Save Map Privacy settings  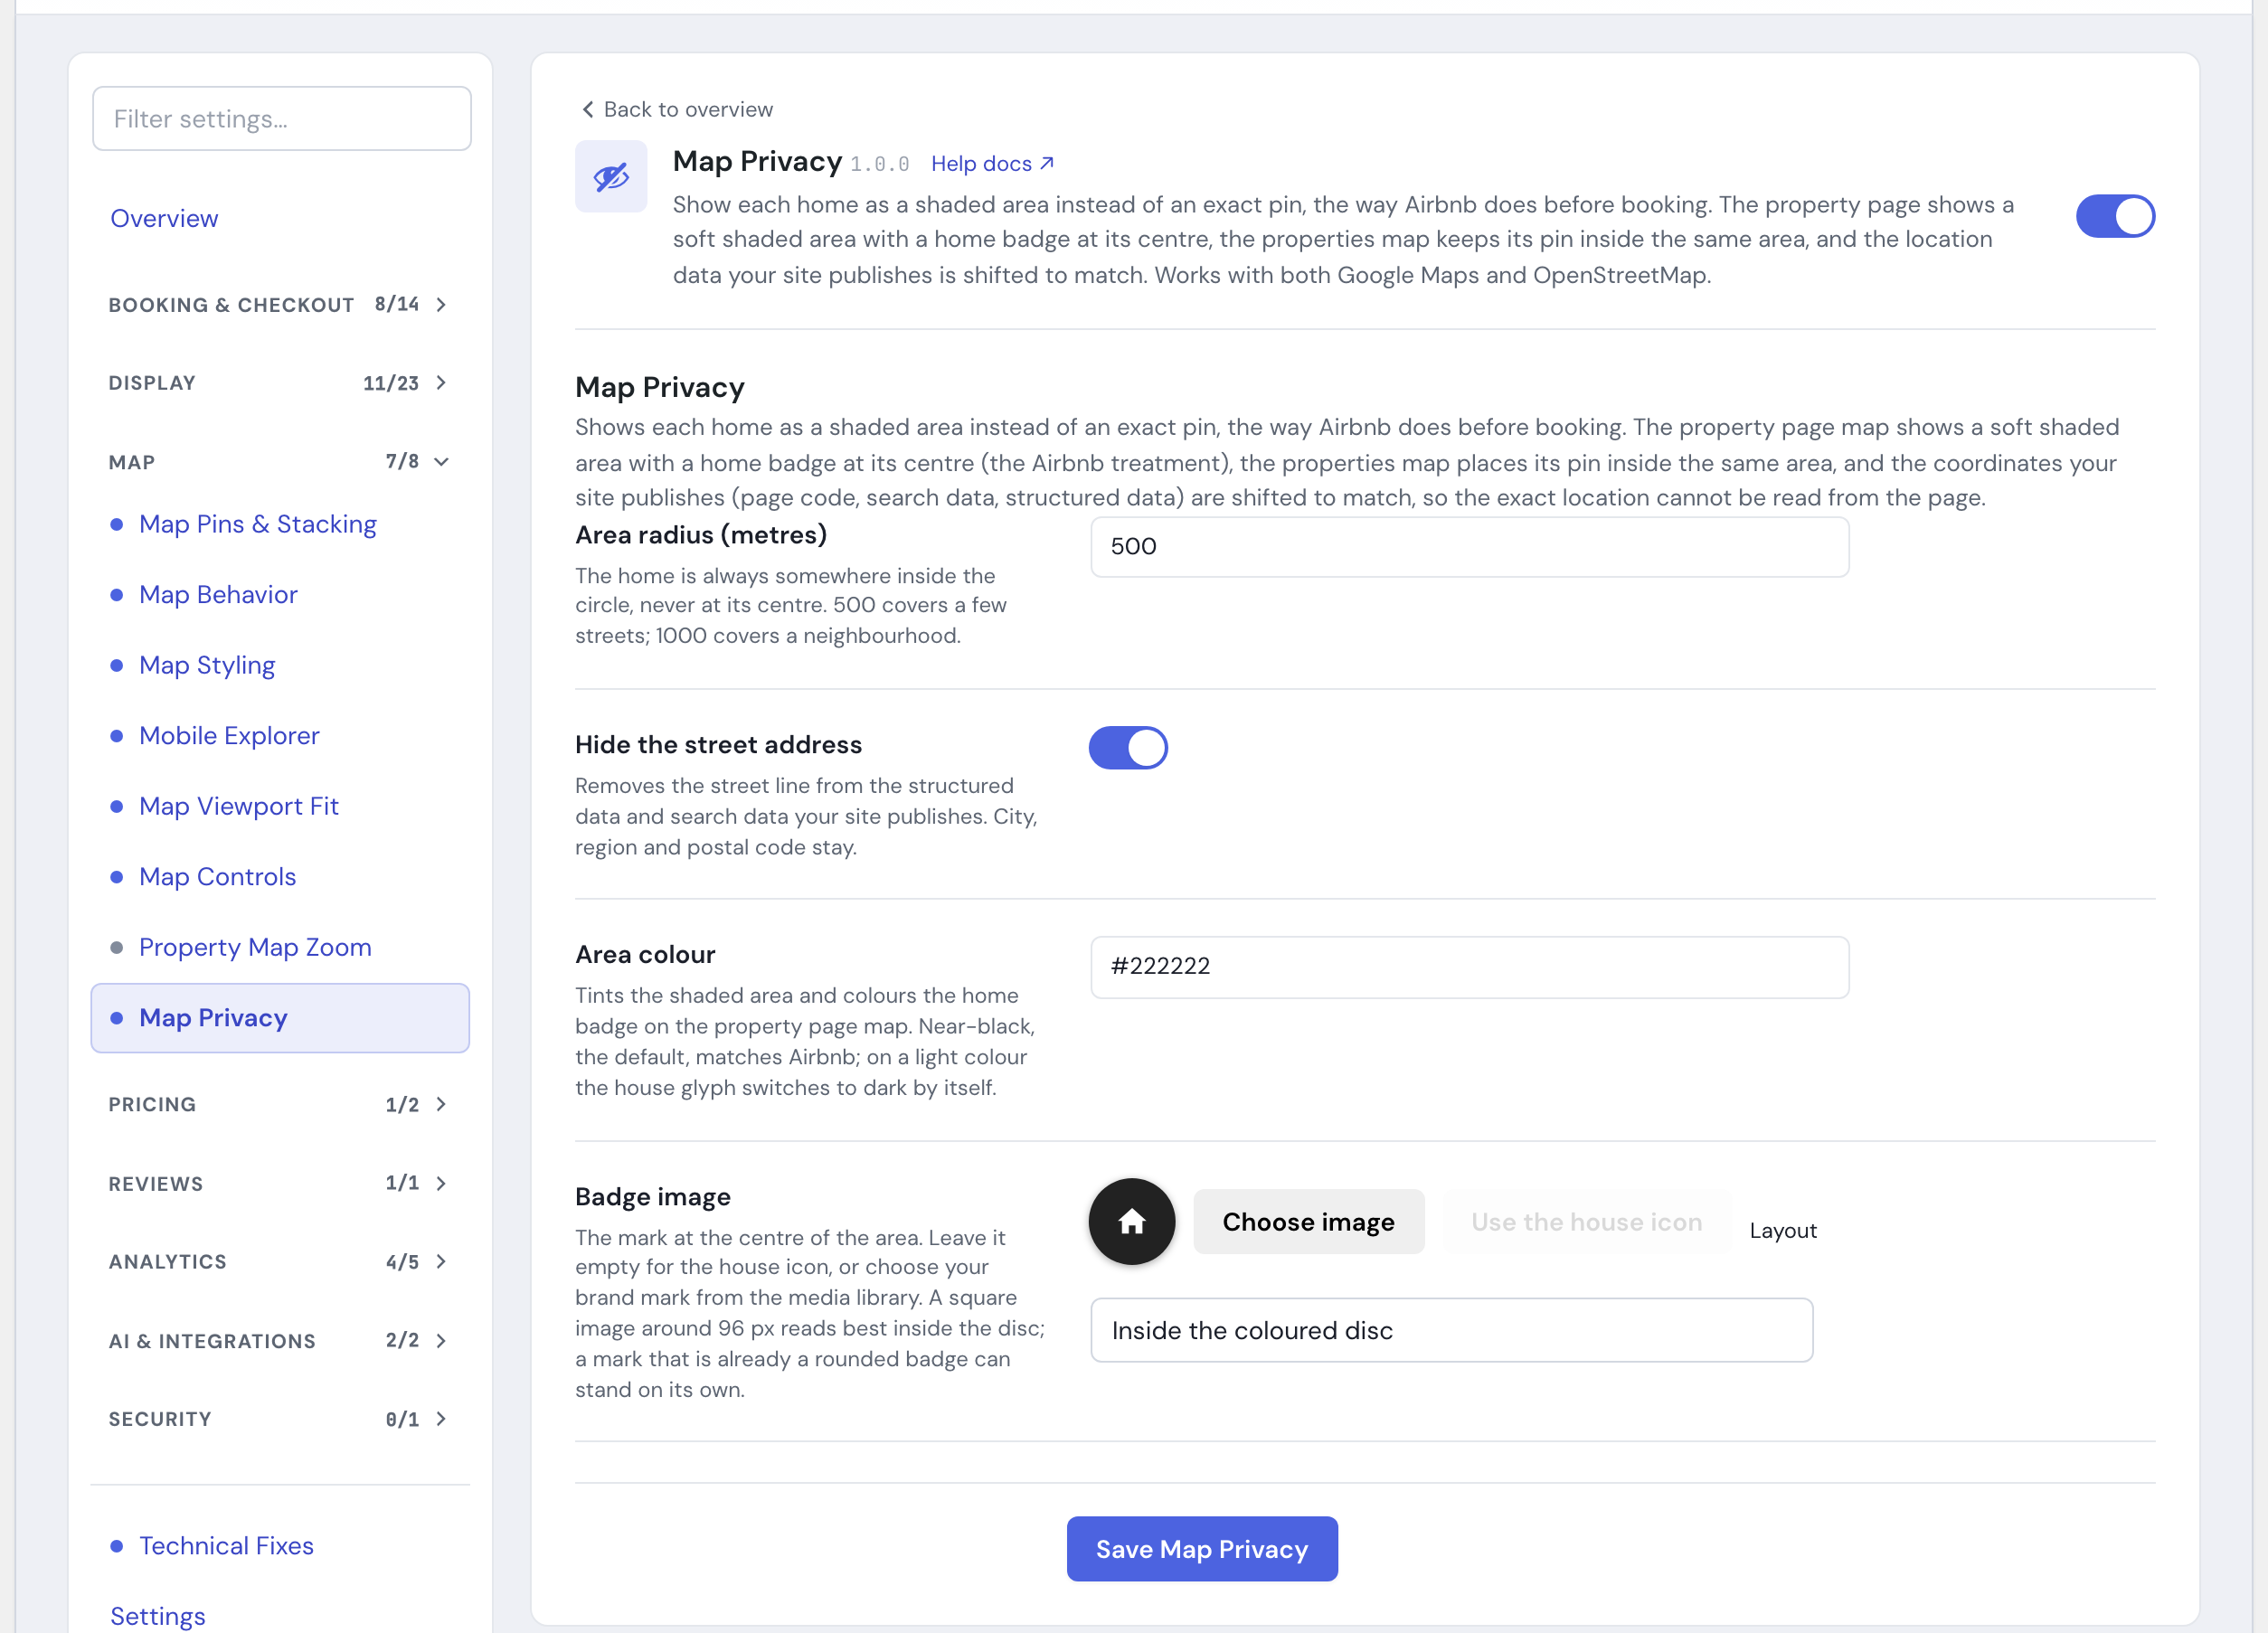pyautogui.click(x=1202, y=1549)
